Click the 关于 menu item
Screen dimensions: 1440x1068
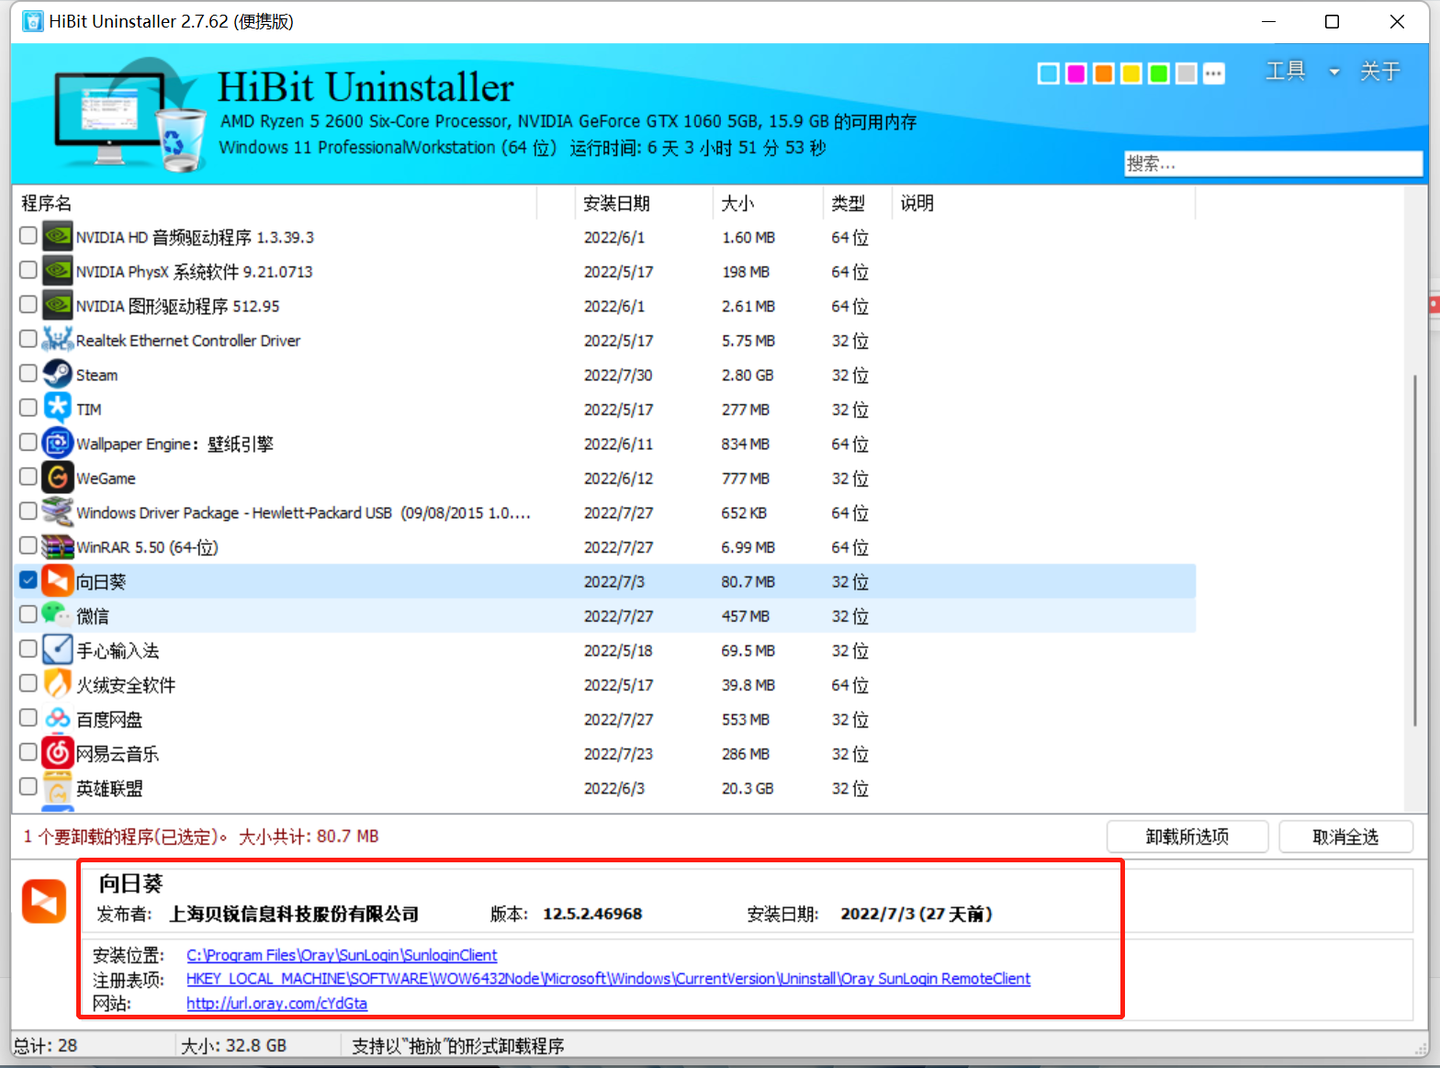pyautogui.click(x=1379, y=71)
